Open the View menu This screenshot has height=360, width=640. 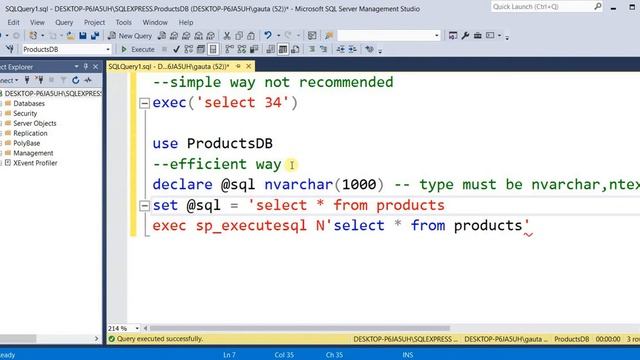point(37,22)
